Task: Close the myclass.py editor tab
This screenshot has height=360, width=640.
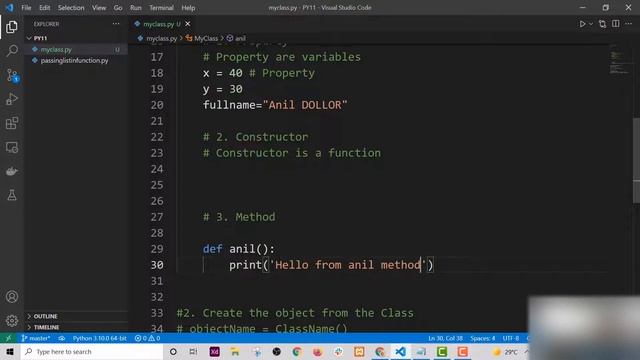Action: 188,24
